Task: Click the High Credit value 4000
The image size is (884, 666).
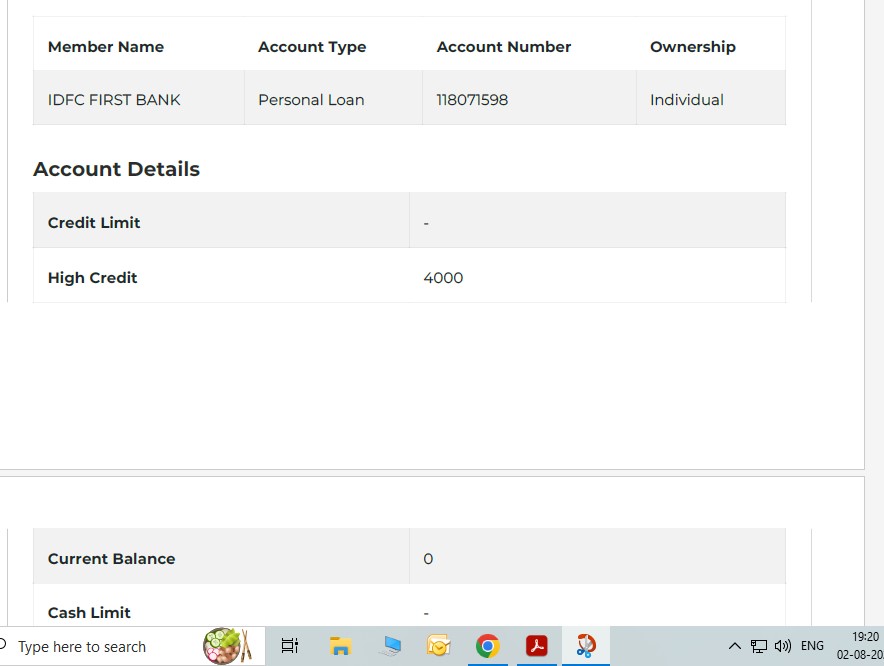Action: click(x=443, y=278)
